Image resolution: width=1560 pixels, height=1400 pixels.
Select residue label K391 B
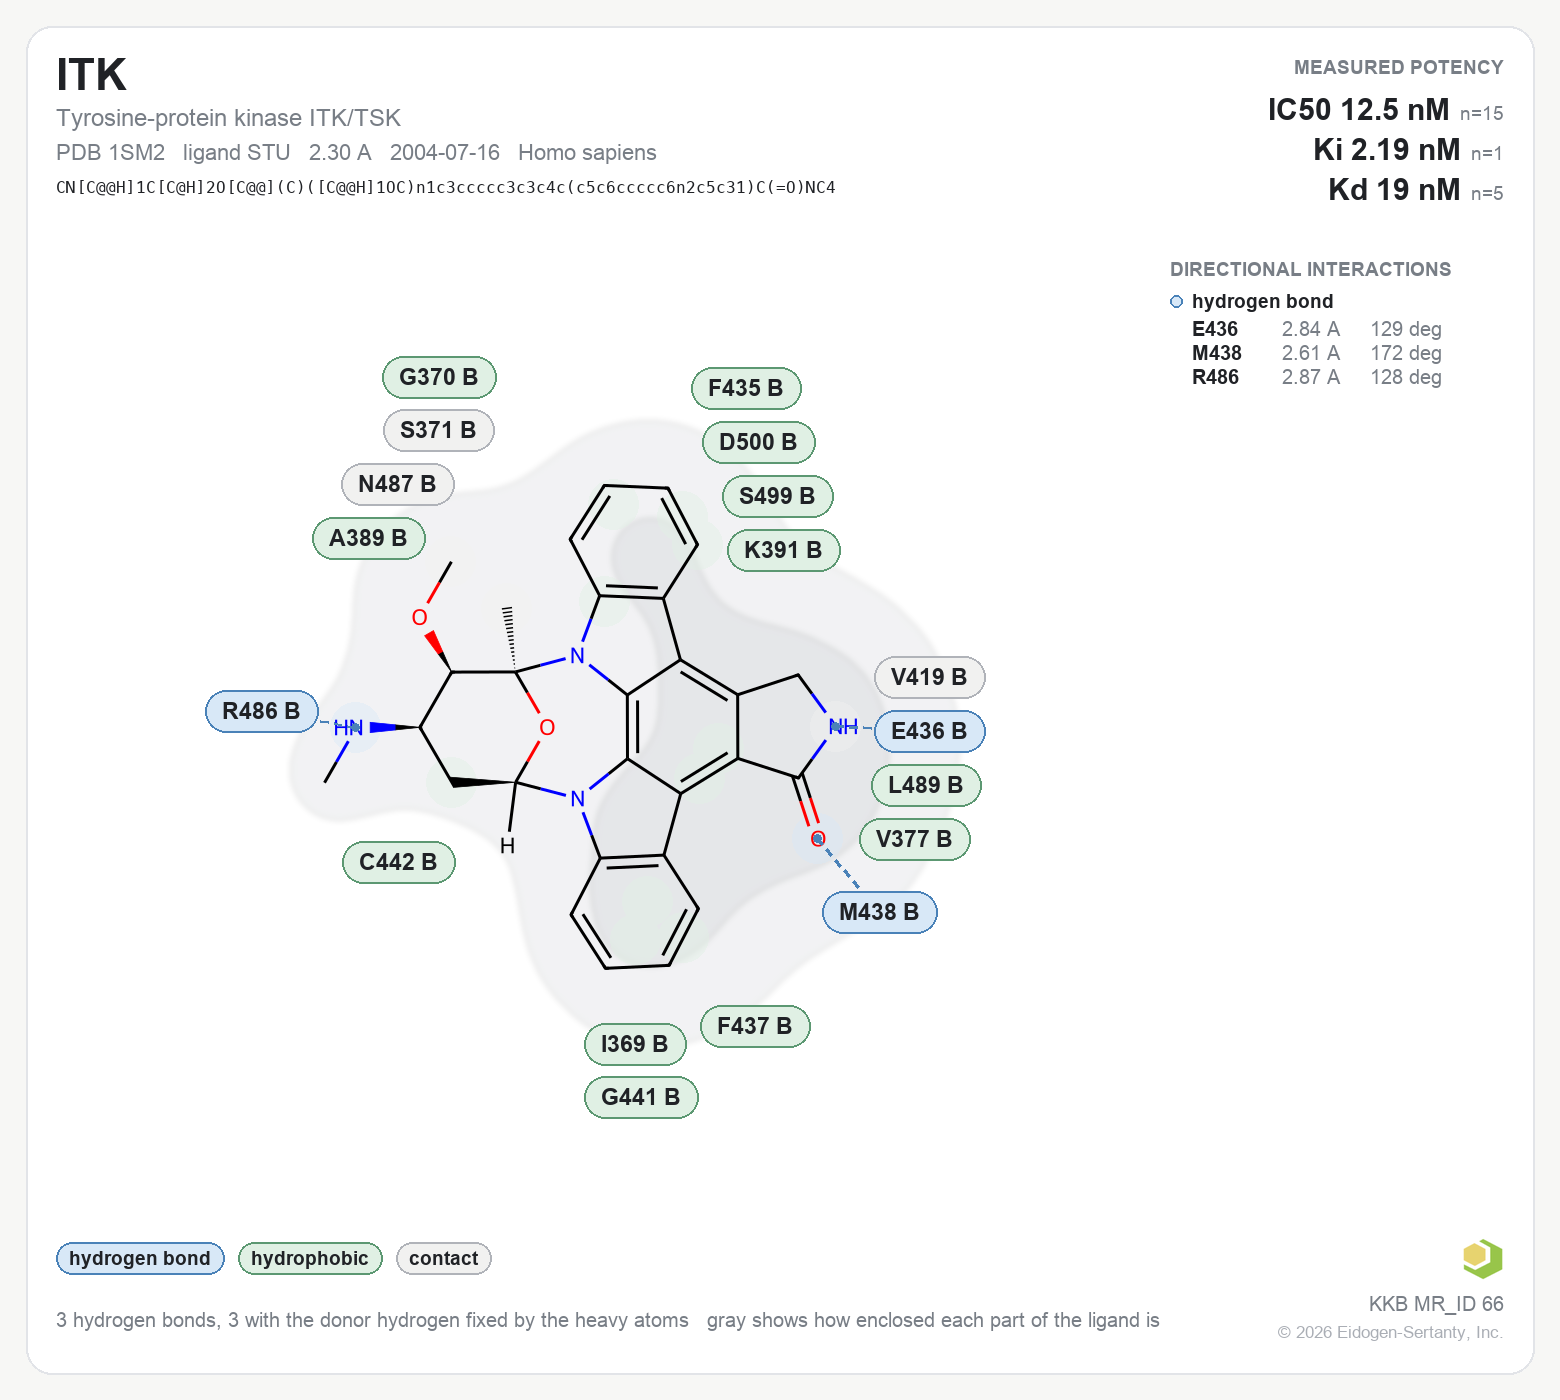coord(783,550)
